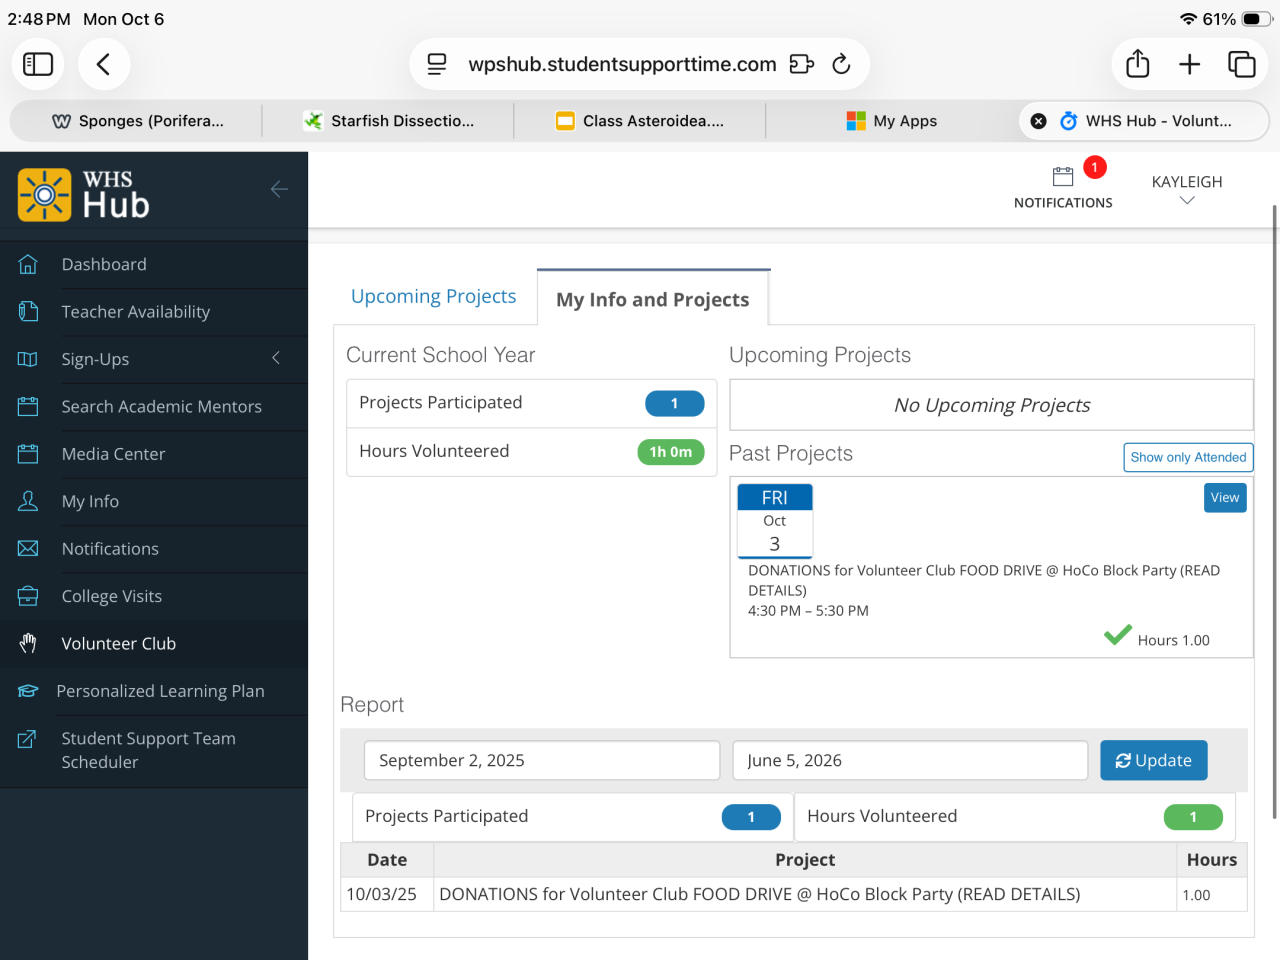Switch to Starfish Dissection browser tab
Screen dimensions: 1280x960
pos(389,121)
